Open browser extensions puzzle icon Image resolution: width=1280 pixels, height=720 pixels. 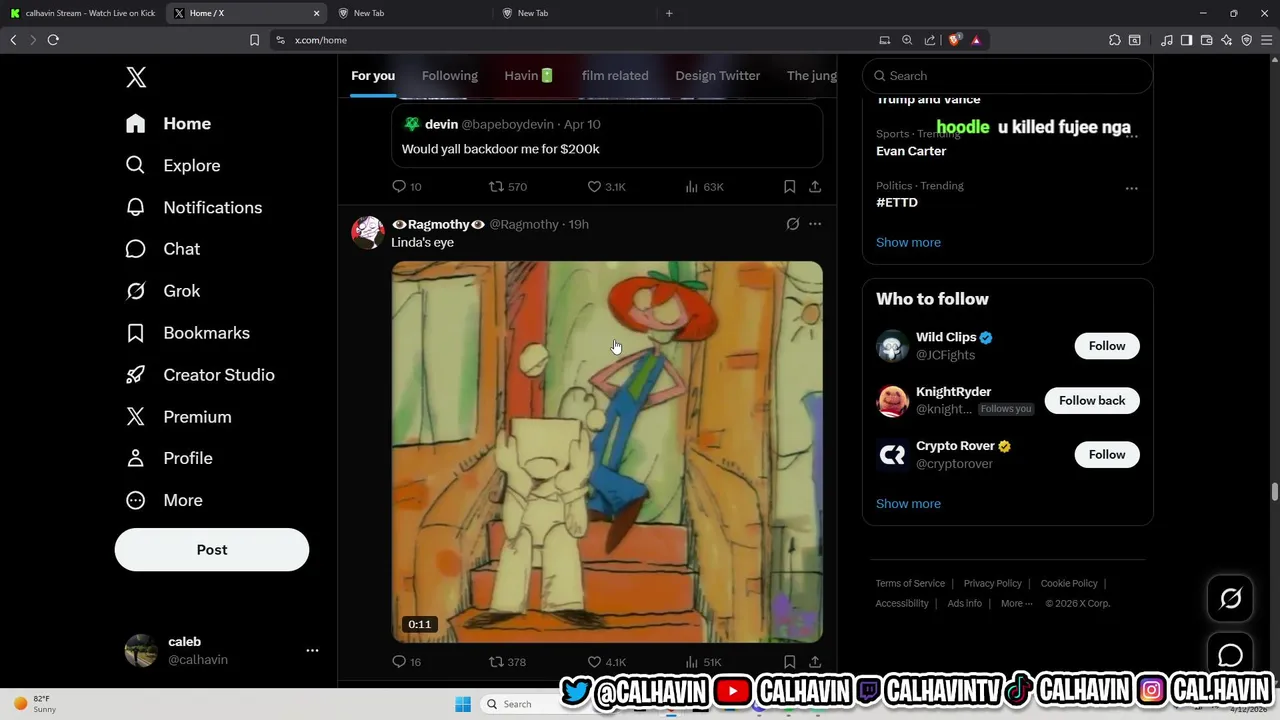tap(1114, 40)
